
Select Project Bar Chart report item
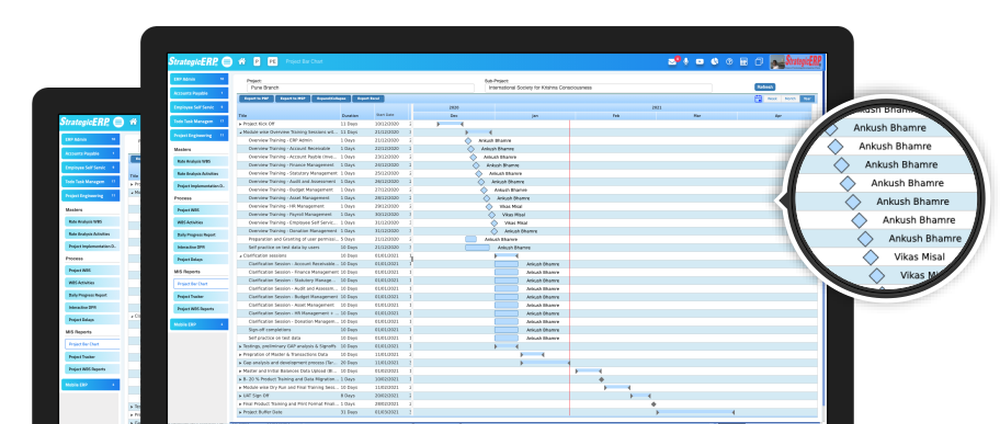(201, 284)
